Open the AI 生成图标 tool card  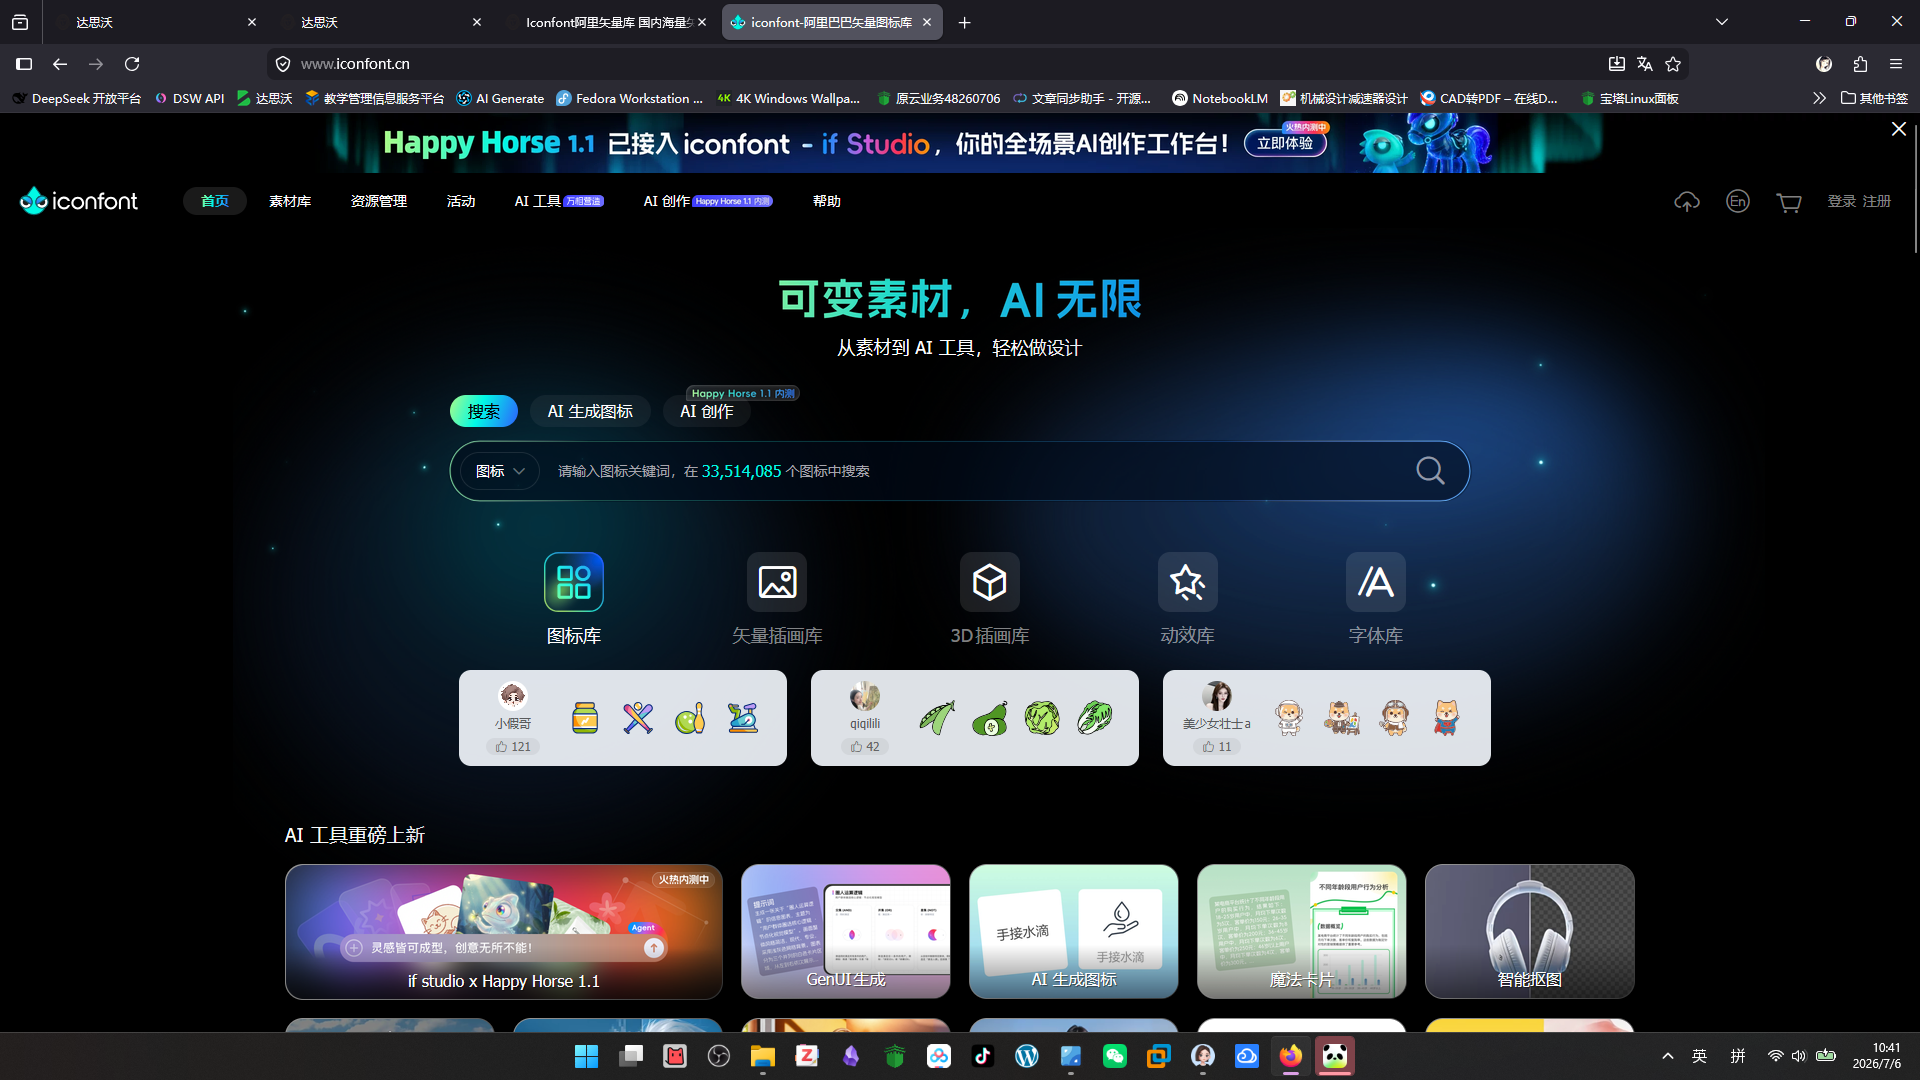(1074, 932)
